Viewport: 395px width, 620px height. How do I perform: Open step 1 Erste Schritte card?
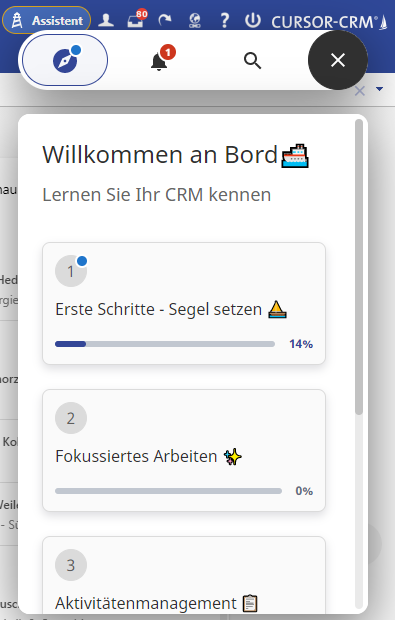[x=184, y=303]
